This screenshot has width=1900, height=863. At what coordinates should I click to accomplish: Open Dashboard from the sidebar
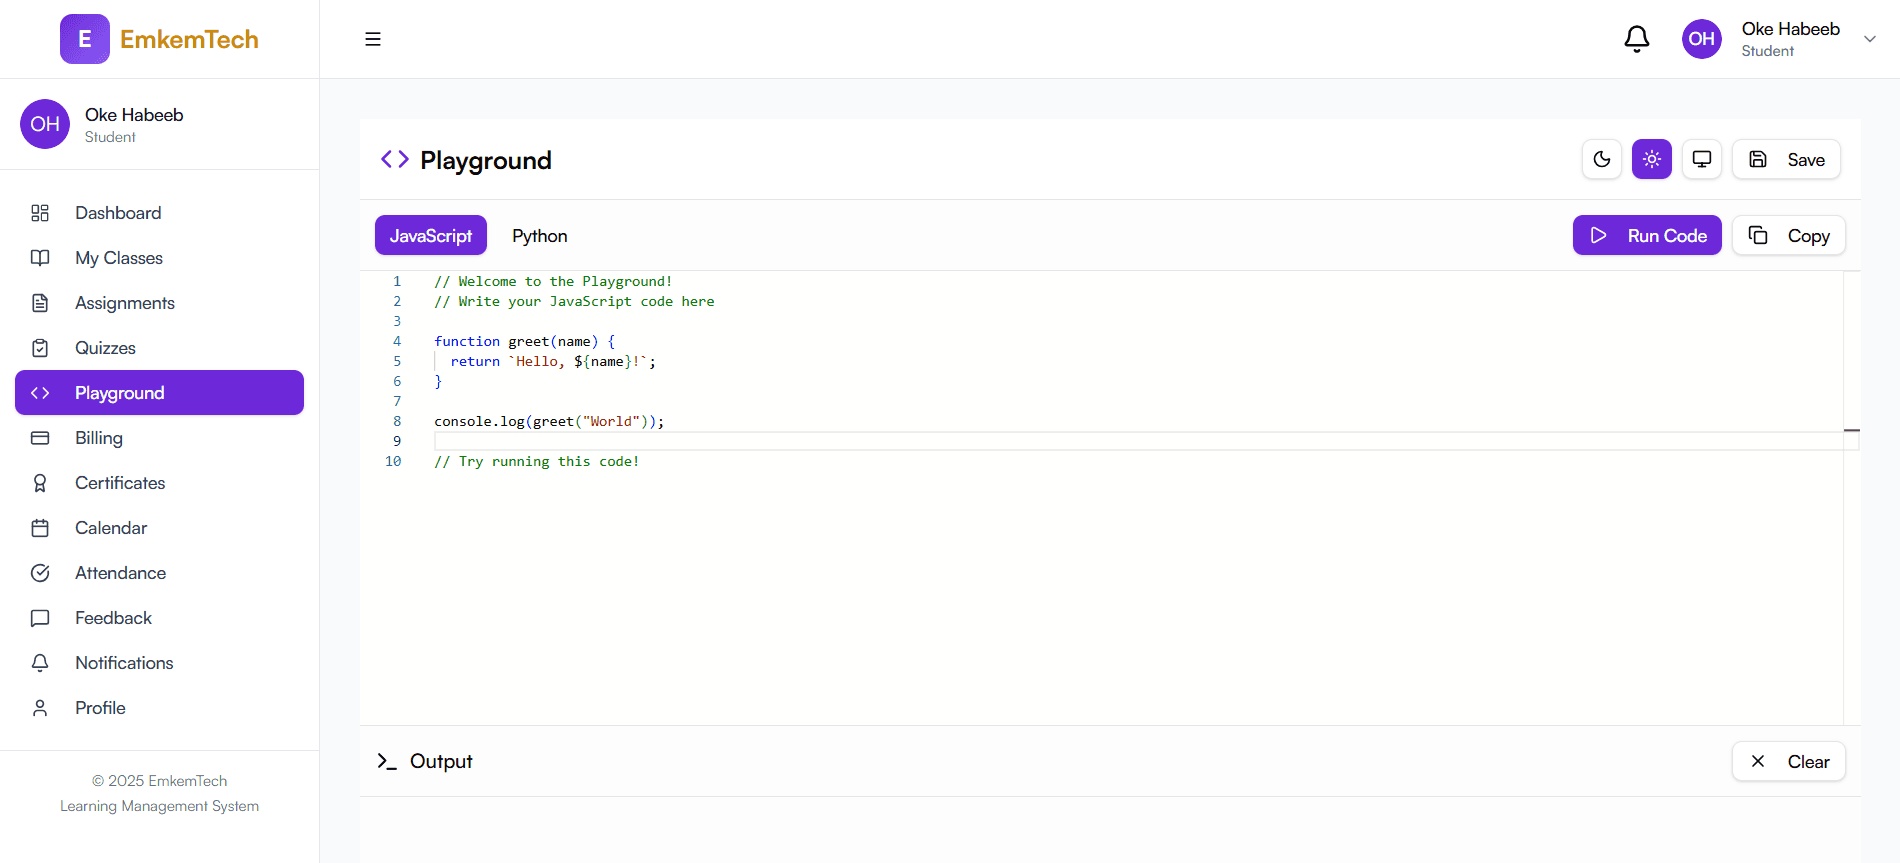click(118, 213)
